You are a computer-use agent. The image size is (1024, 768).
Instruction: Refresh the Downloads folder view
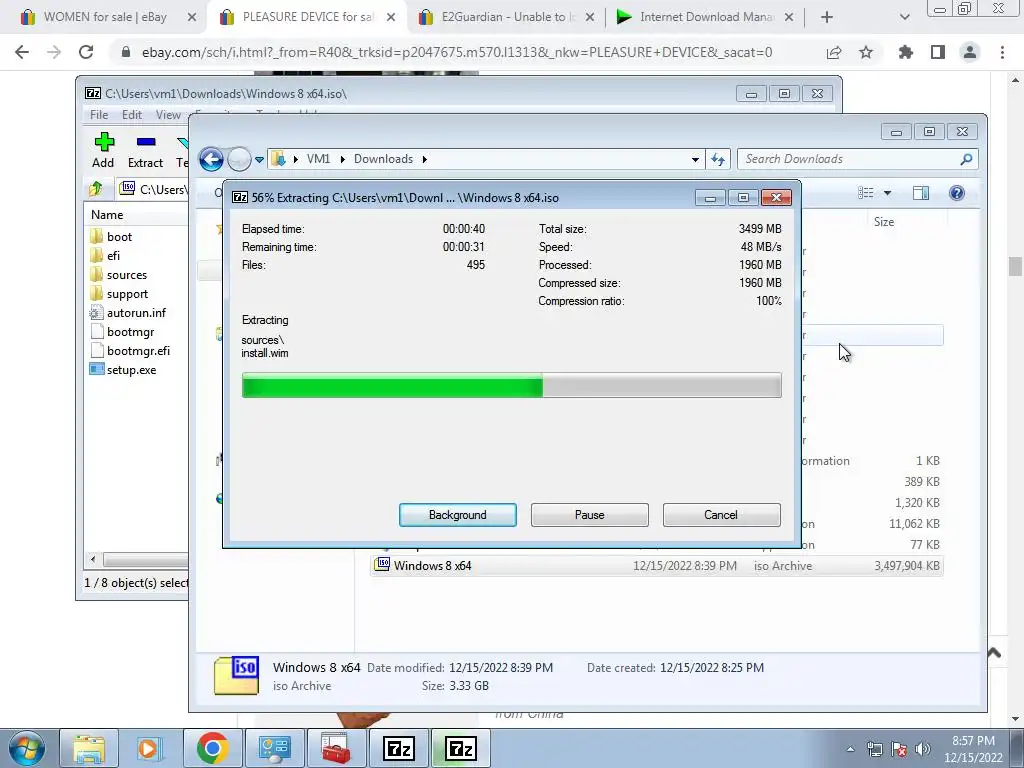718,159
